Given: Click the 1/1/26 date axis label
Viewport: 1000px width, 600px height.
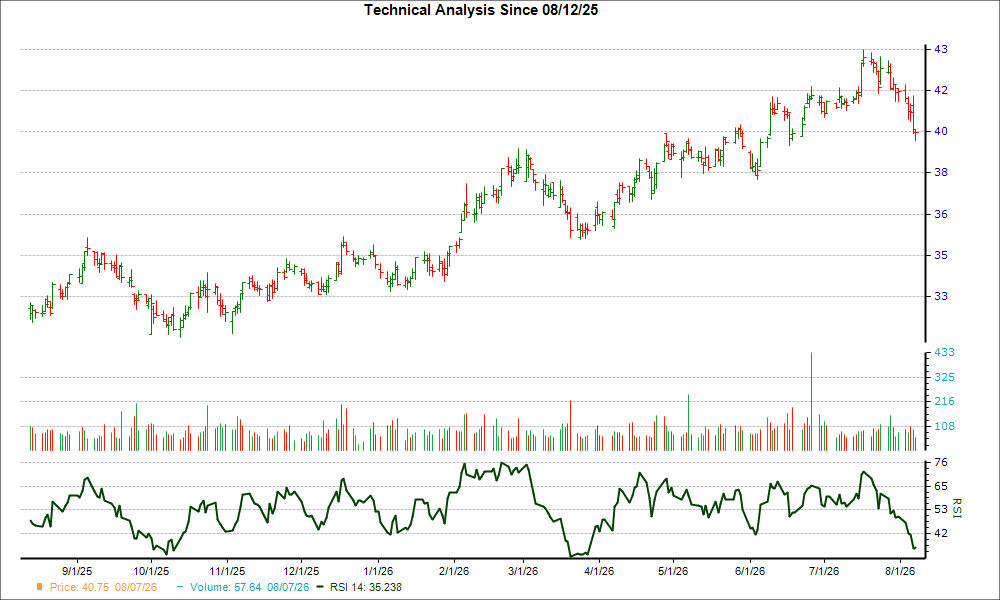Looking at the screenshot, I should 378,571.
